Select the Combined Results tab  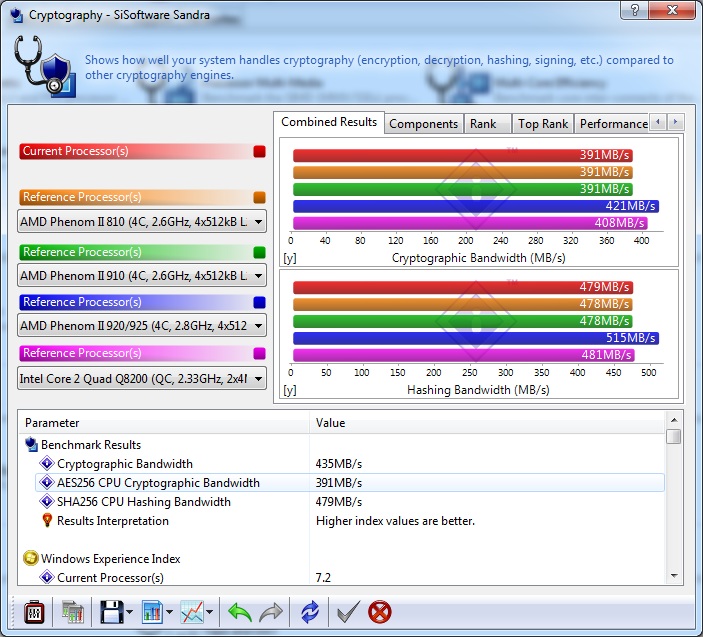tap(329, 122)
